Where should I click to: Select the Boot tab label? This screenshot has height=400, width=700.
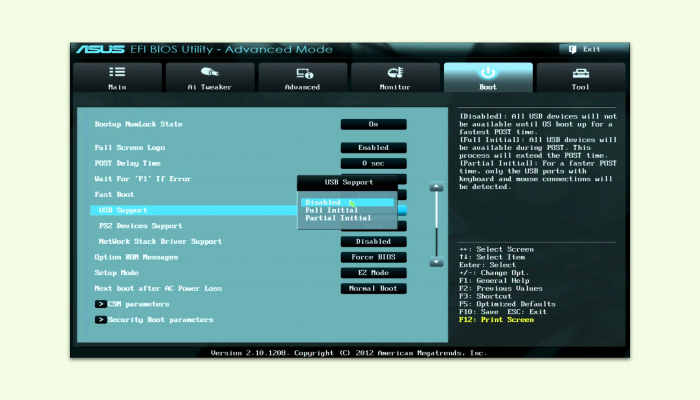(x=488, y=87)
